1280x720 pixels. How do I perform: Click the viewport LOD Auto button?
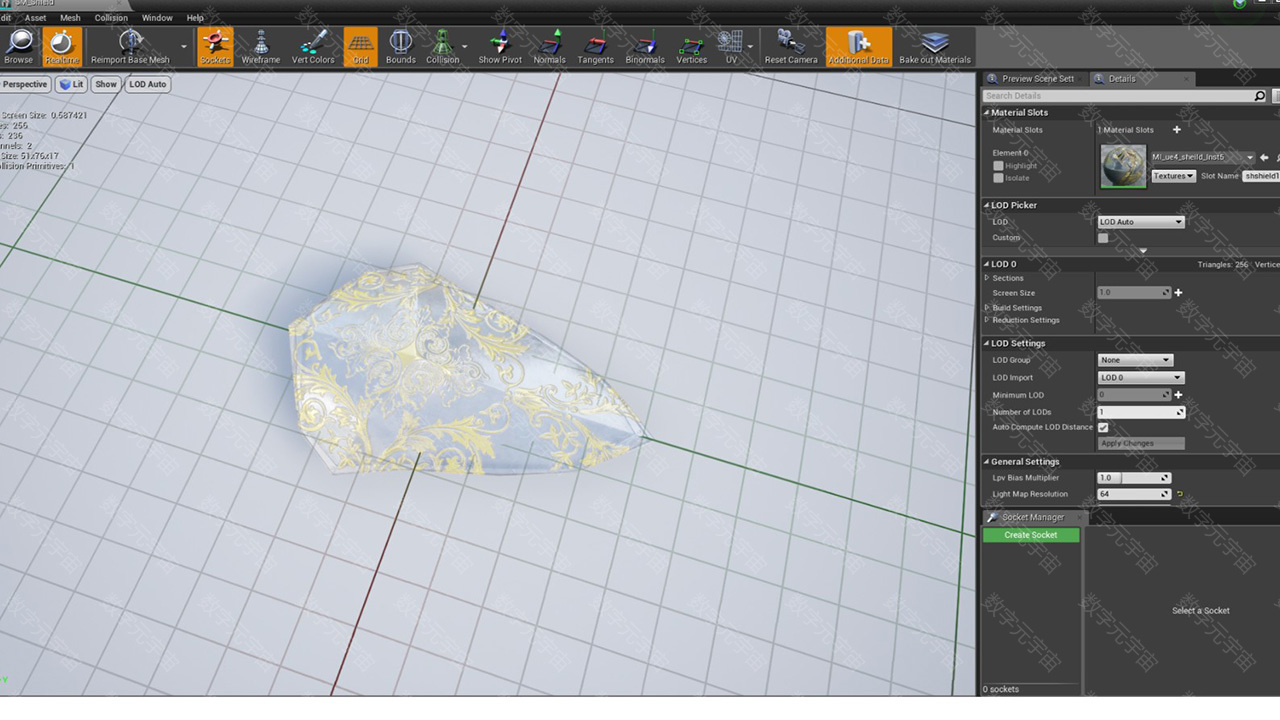[x=148, y=84]
